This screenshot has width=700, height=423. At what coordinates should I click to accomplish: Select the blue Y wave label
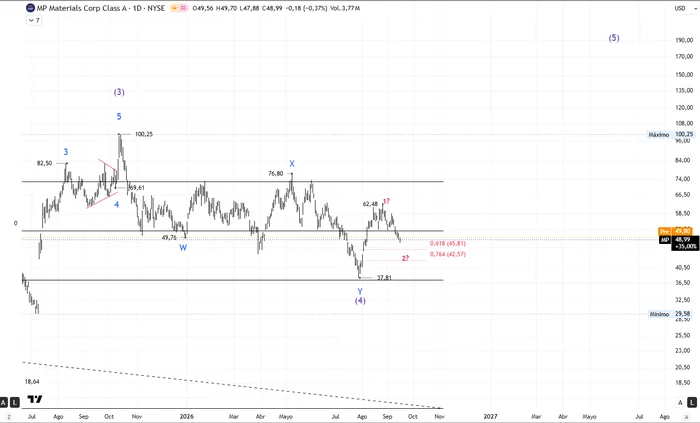pos(360,292)
